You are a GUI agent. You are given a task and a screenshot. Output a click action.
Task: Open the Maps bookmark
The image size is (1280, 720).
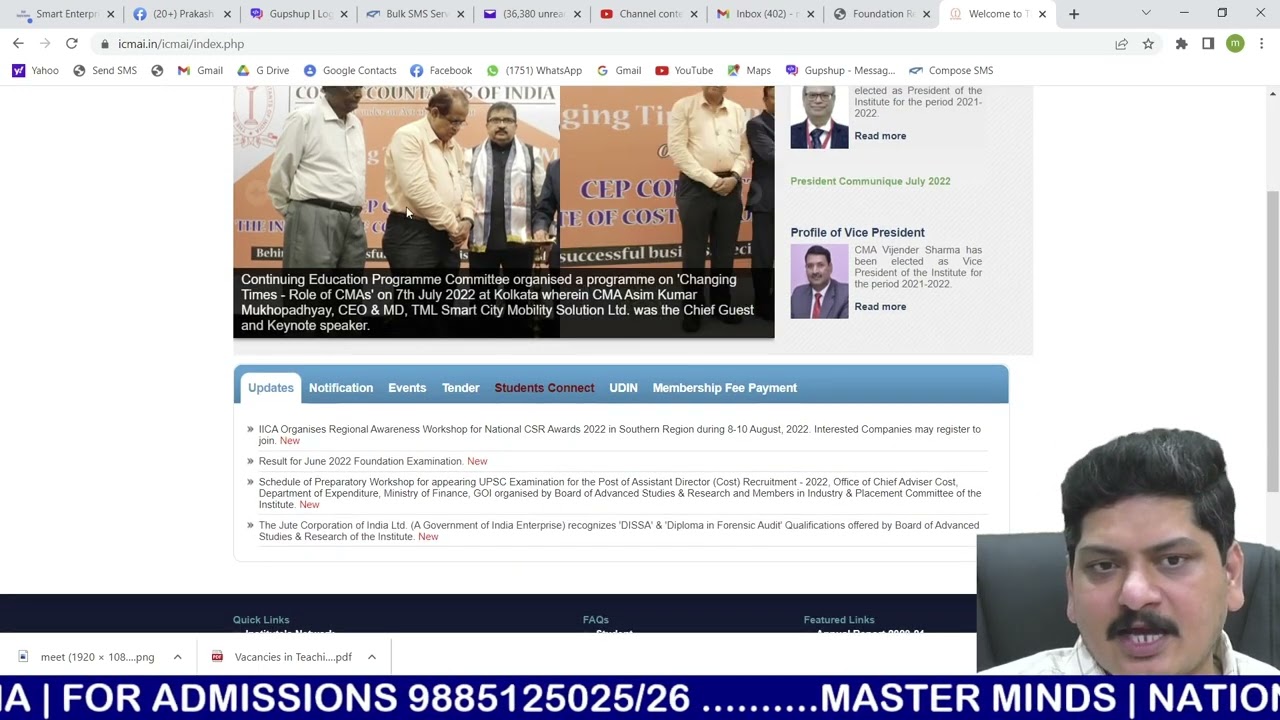click(x=749, y=71)
